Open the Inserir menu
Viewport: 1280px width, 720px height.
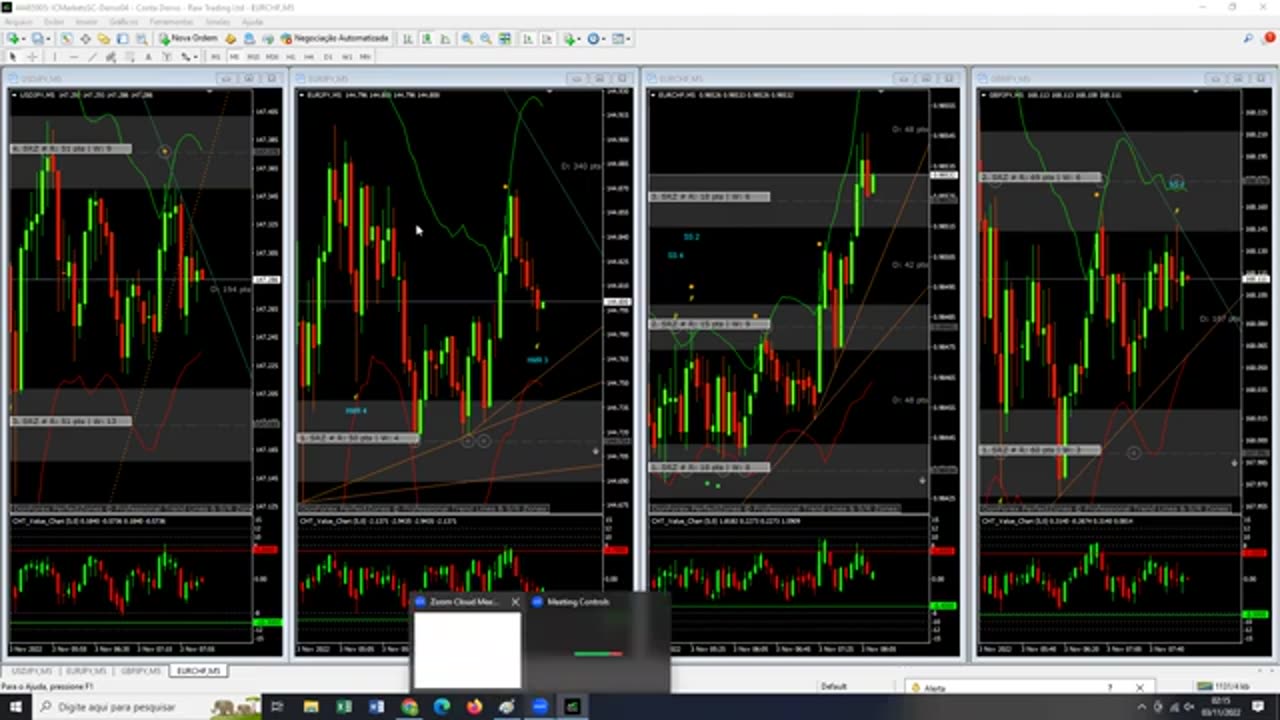click(87, 21)
